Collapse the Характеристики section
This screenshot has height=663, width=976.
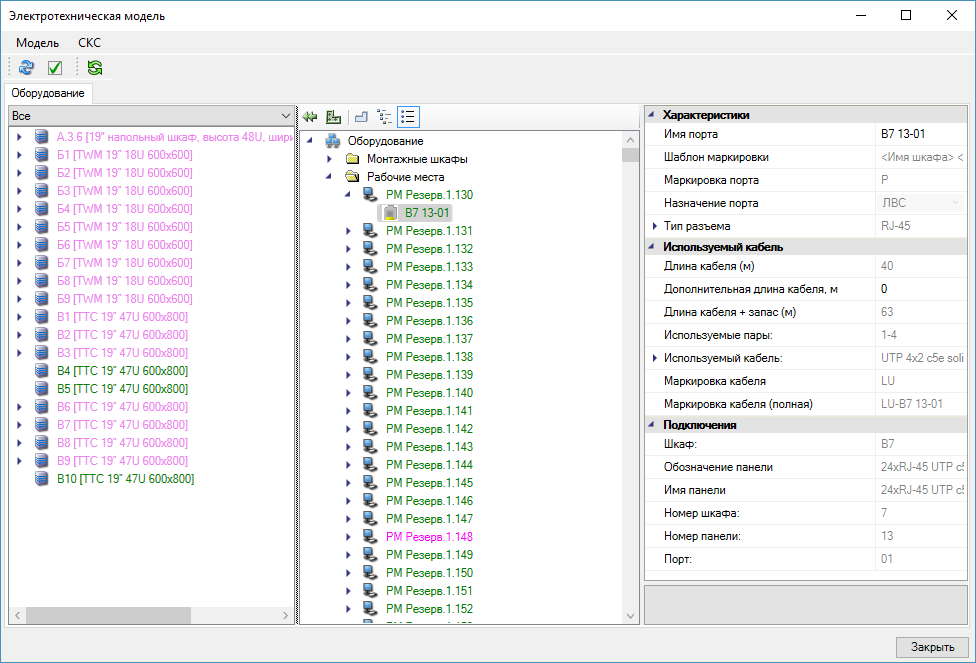(x=652, y=115)
